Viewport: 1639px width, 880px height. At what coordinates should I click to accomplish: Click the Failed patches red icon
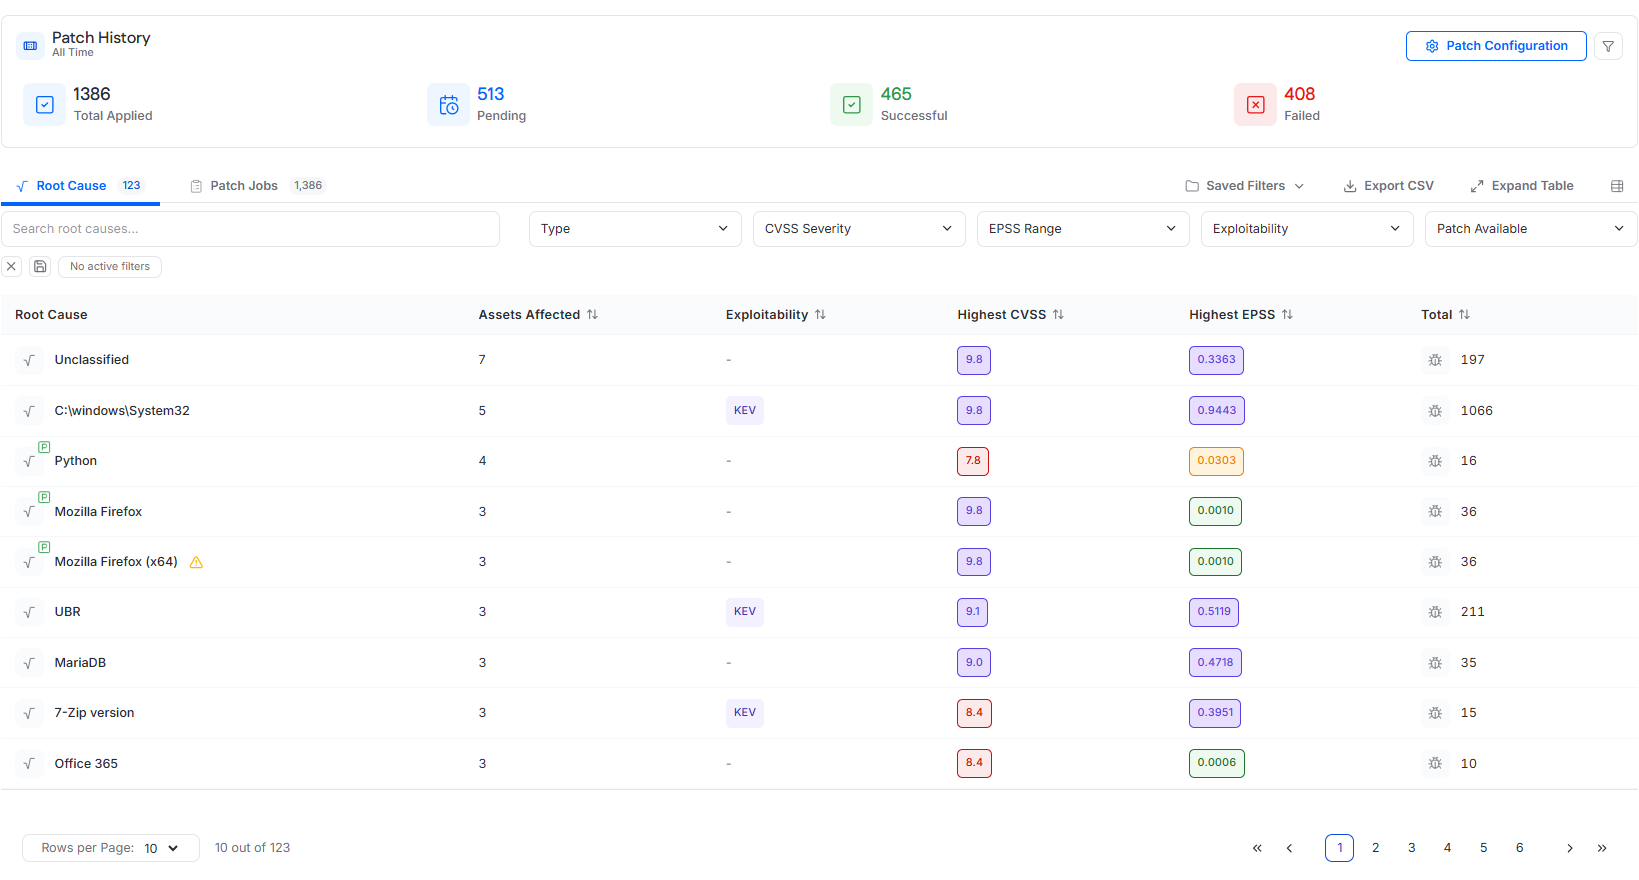[x=1255, y=105]
